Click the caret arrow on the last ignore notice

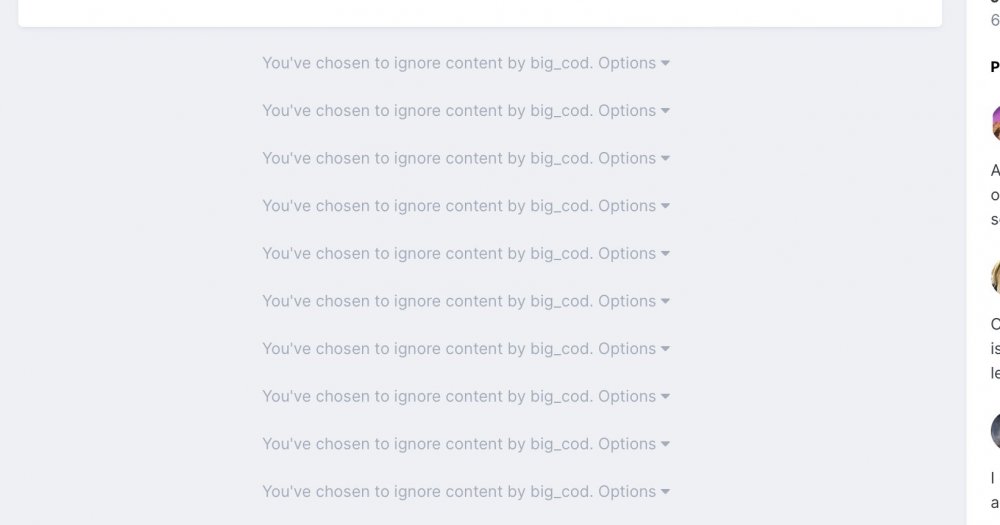pyautogui.click(x=665, y=492)
